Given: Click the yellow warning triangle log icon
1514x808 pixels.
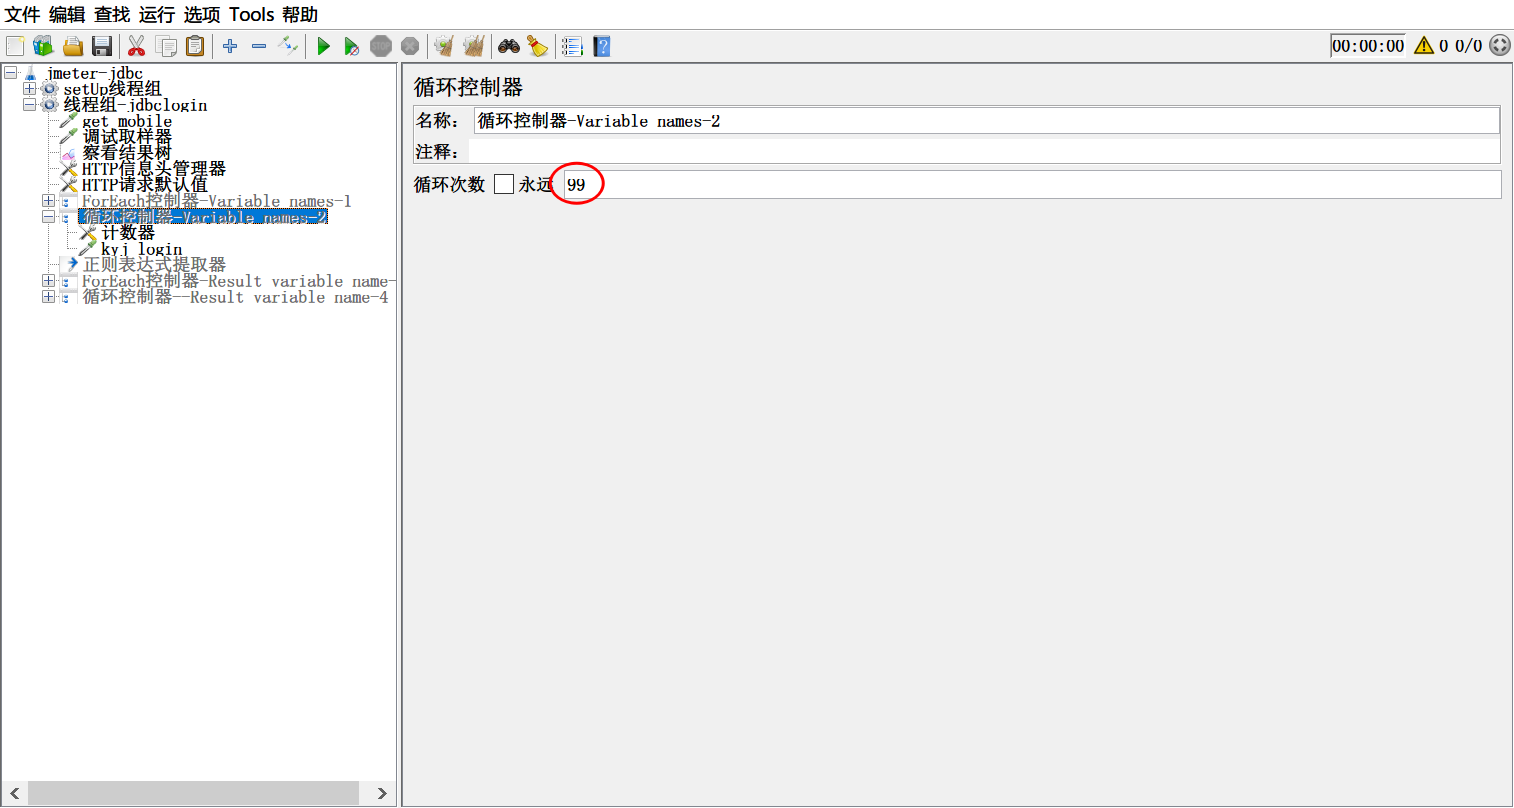Looking at the screenshot, I should (x=1424, y=45).
